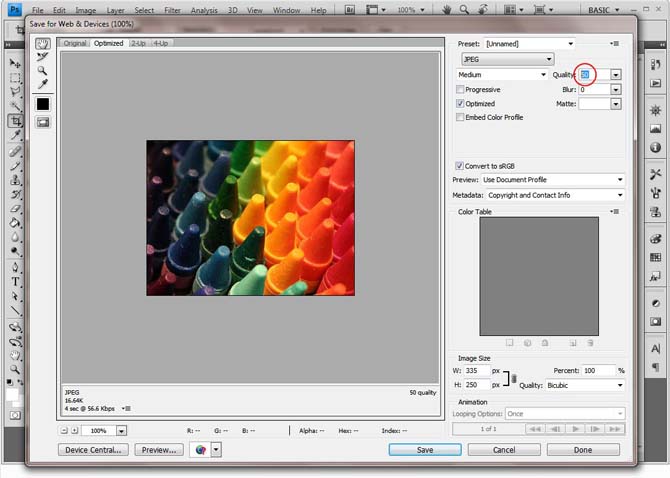Click the Save button
The height and width of the screenshot is (478, 670).
pos(425,450)
